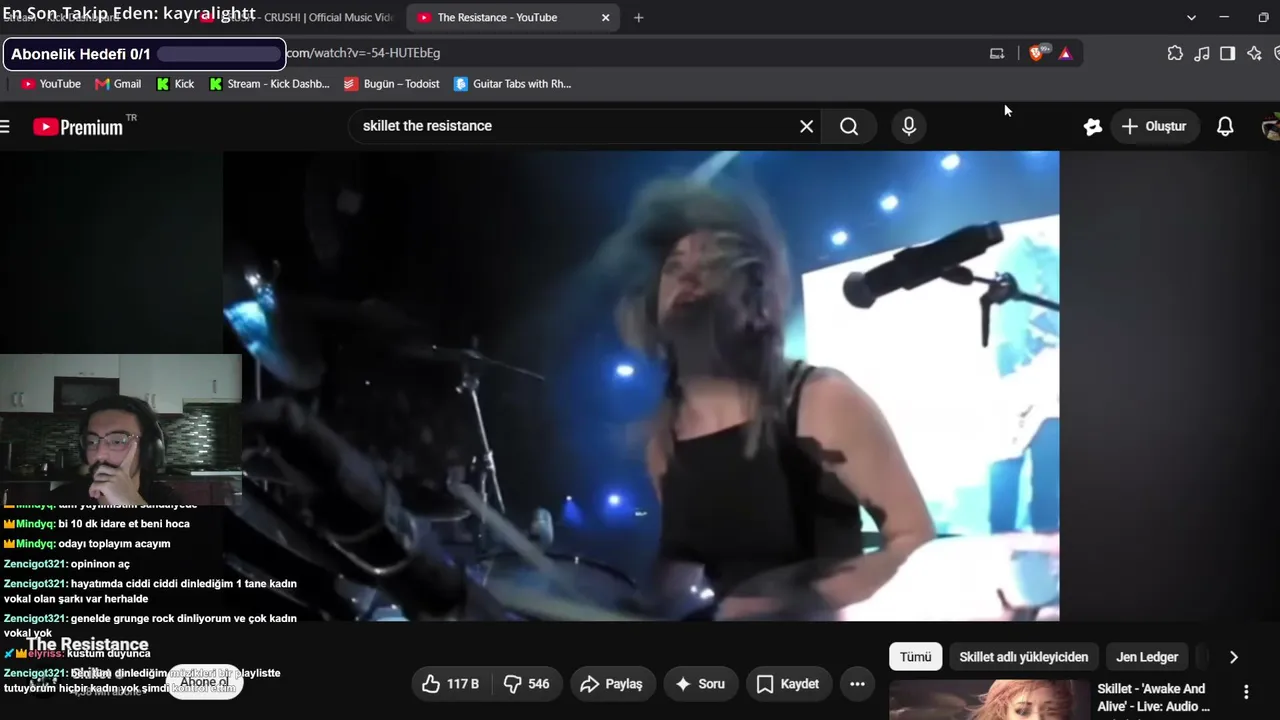Run search with the magnifier button
The height and width of the screenshot is (720, 1280).
849,126
